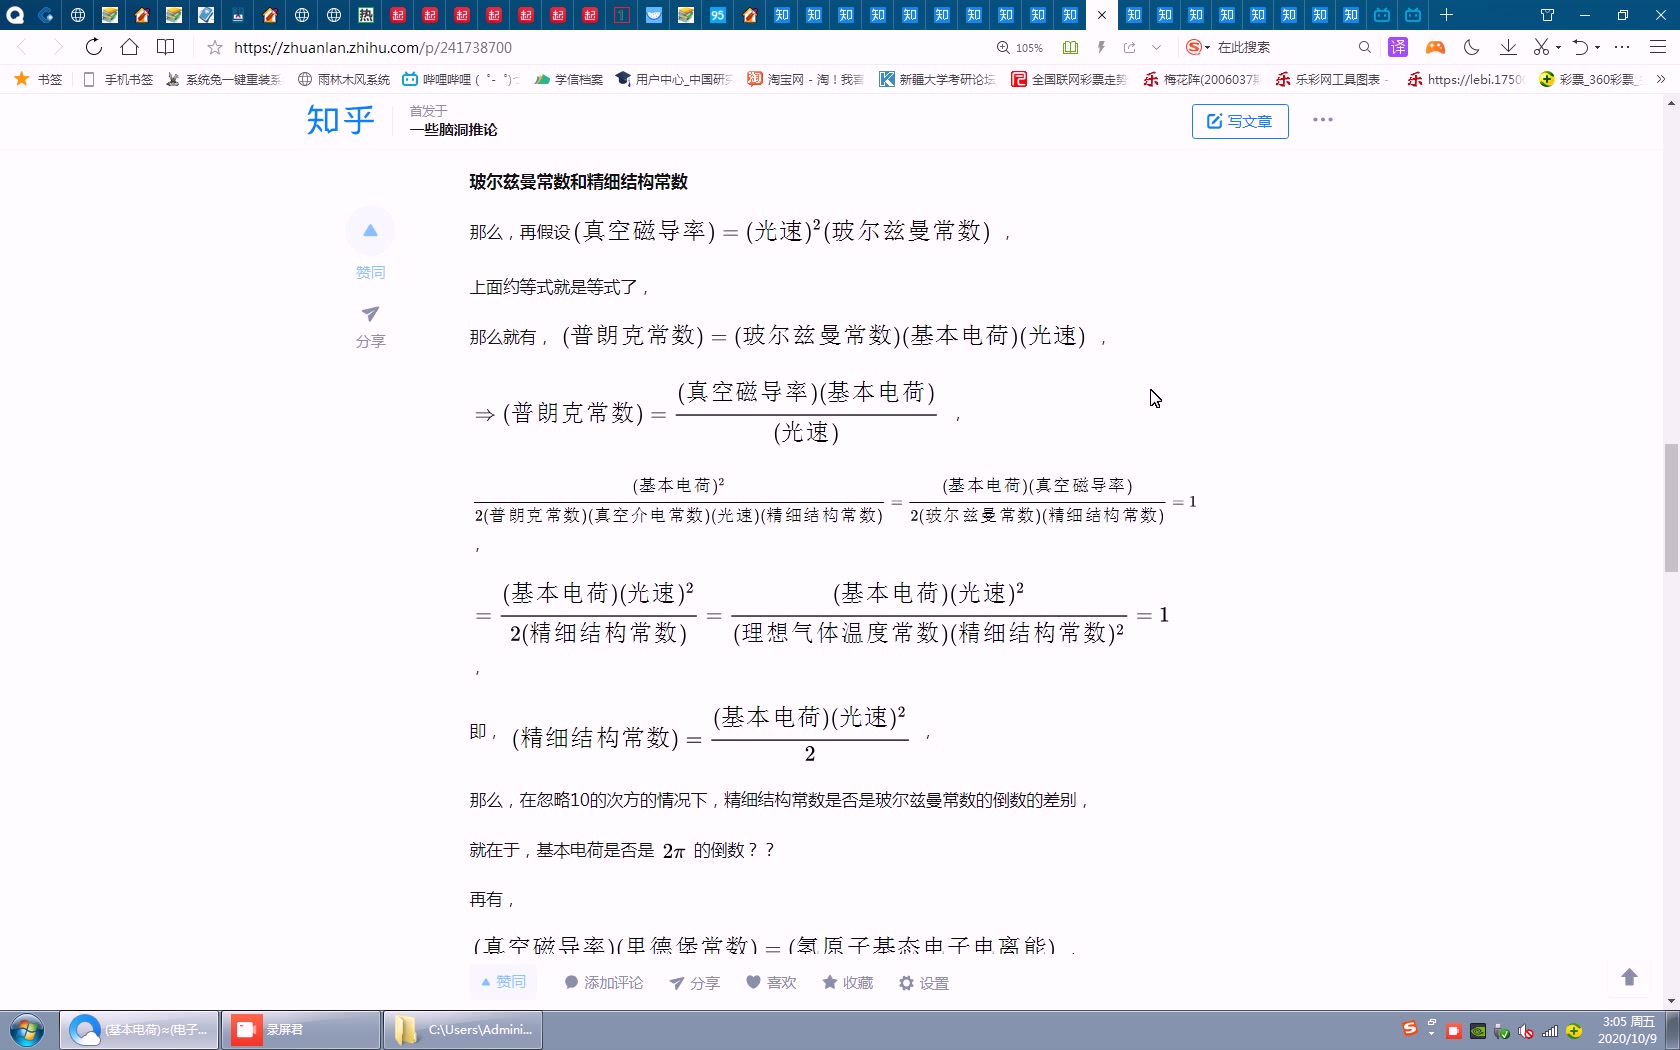Open the orange gamepad games icon
The height and width of the screenshot is (1050, 1680).
(x=1435, y=48)
